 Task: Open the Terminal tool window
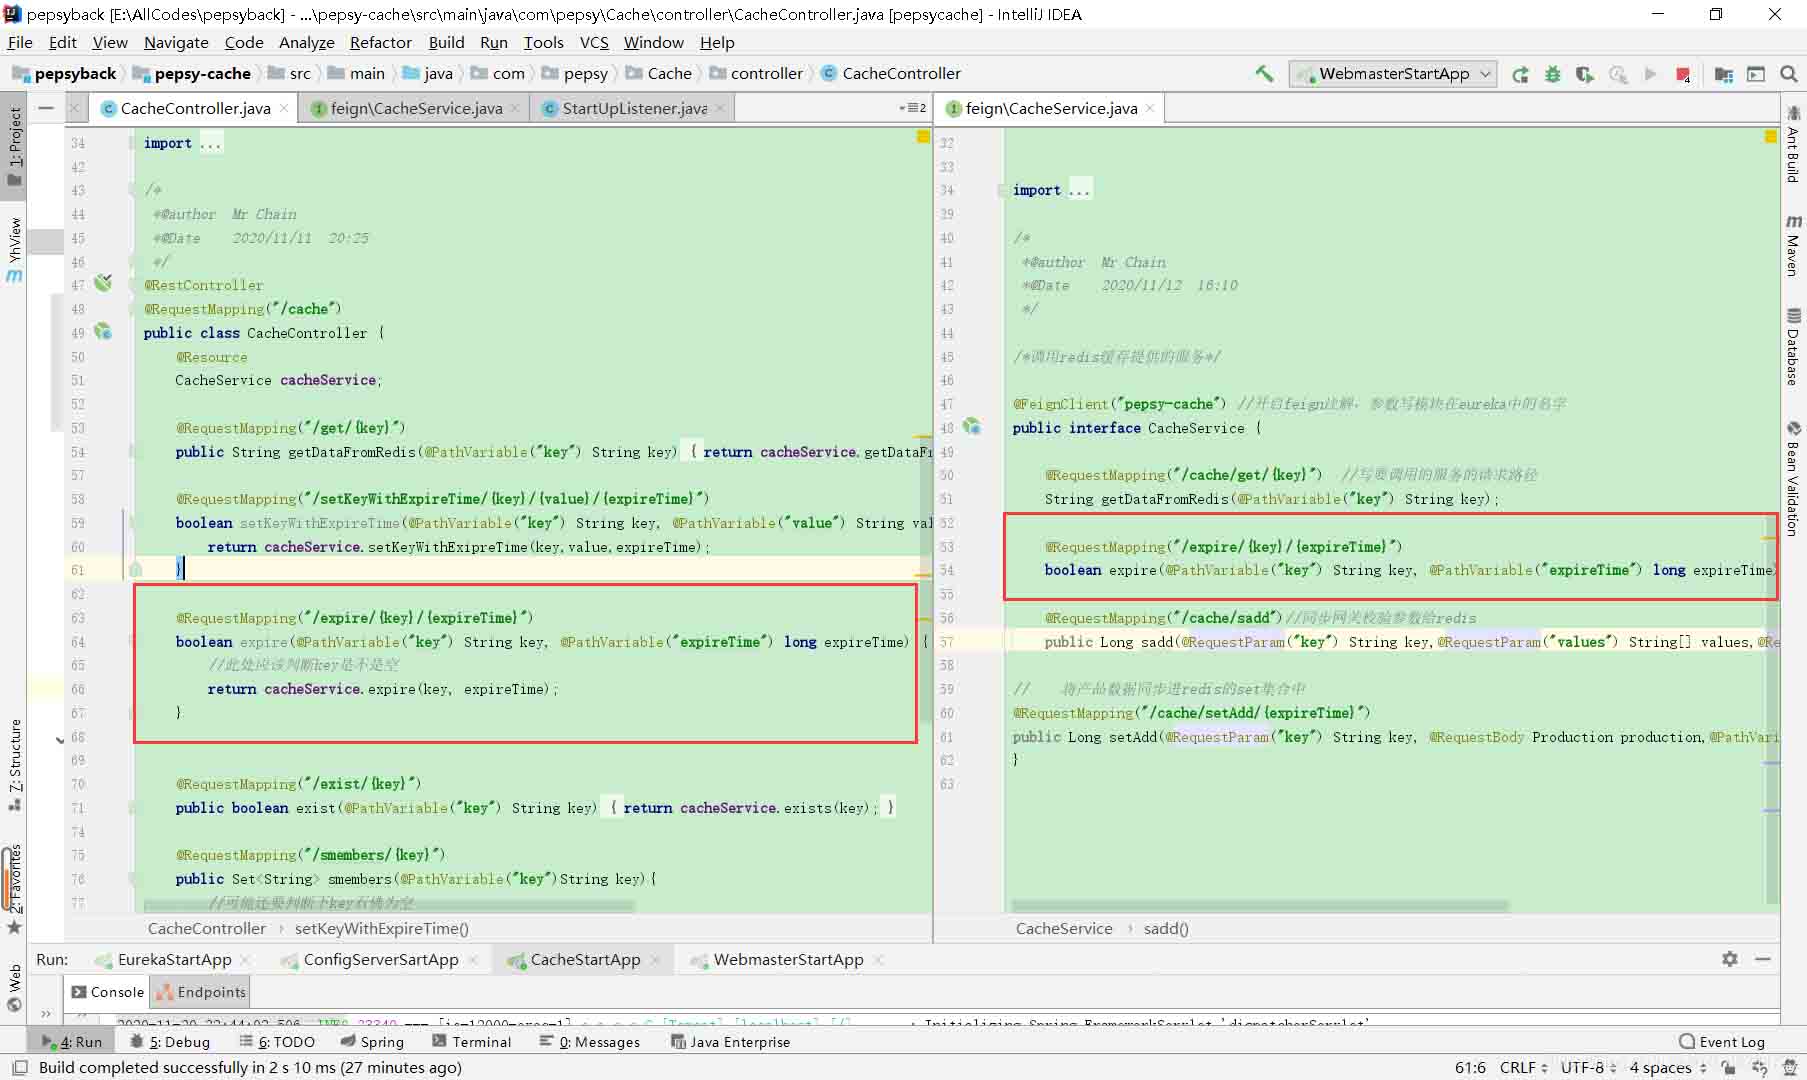(x=471, y=1041)
